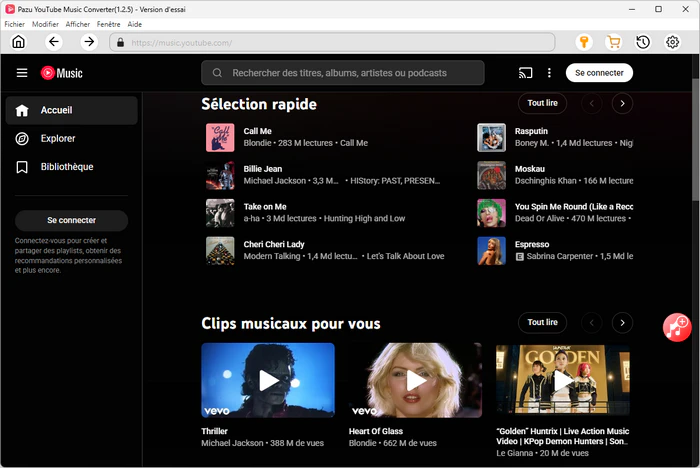Show previous Sélection rapide songs chevron

pos(592,104)
